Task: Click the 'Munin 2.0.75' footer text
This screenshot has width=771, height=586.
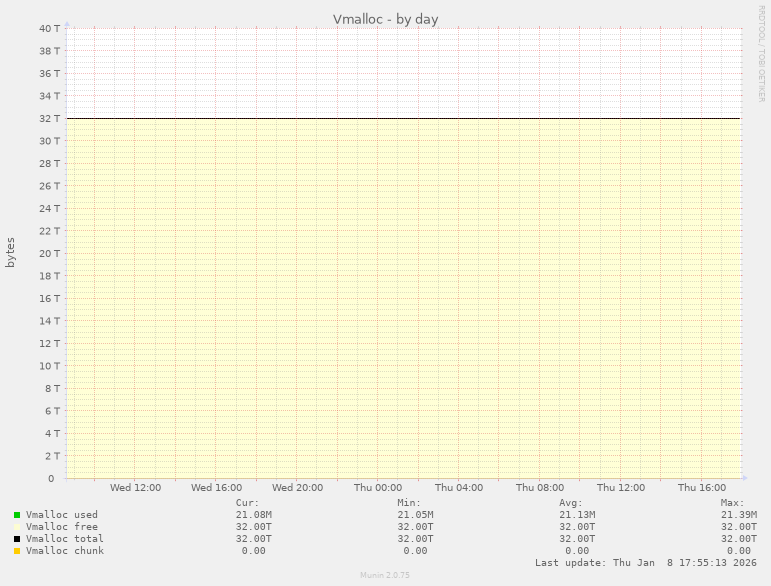Action: 385,576
